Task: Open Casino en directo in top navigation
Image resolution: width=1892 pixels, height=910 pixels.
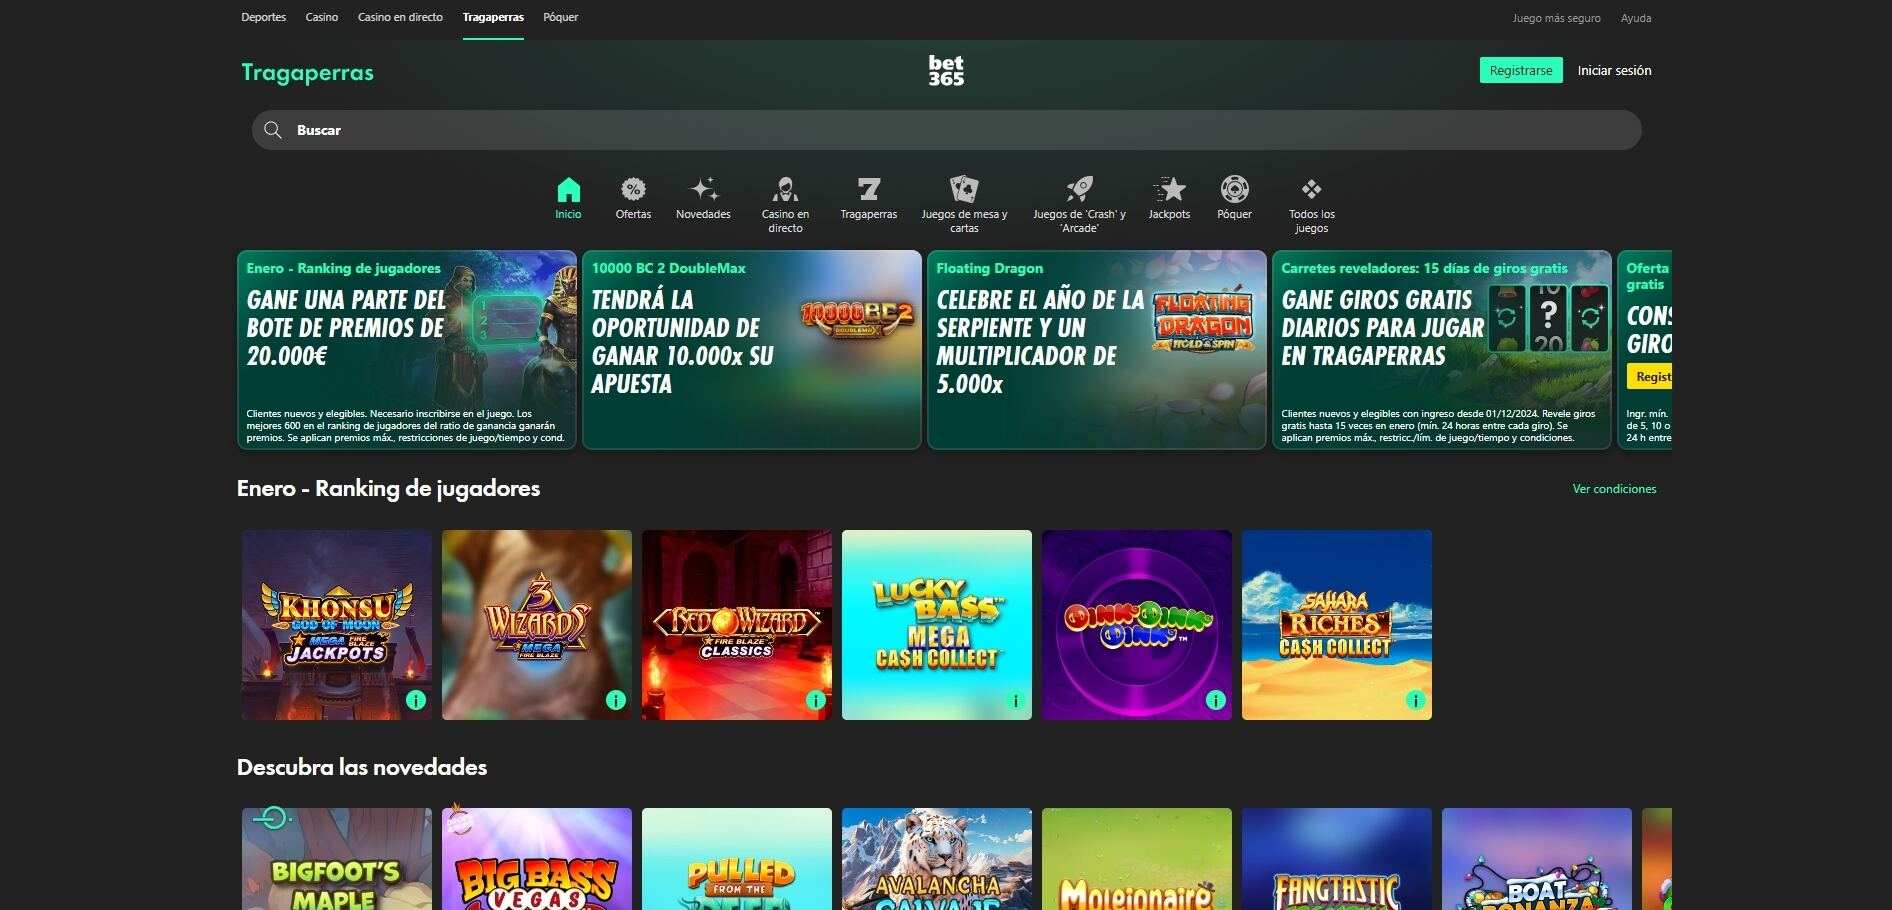Action: (400, 17)
